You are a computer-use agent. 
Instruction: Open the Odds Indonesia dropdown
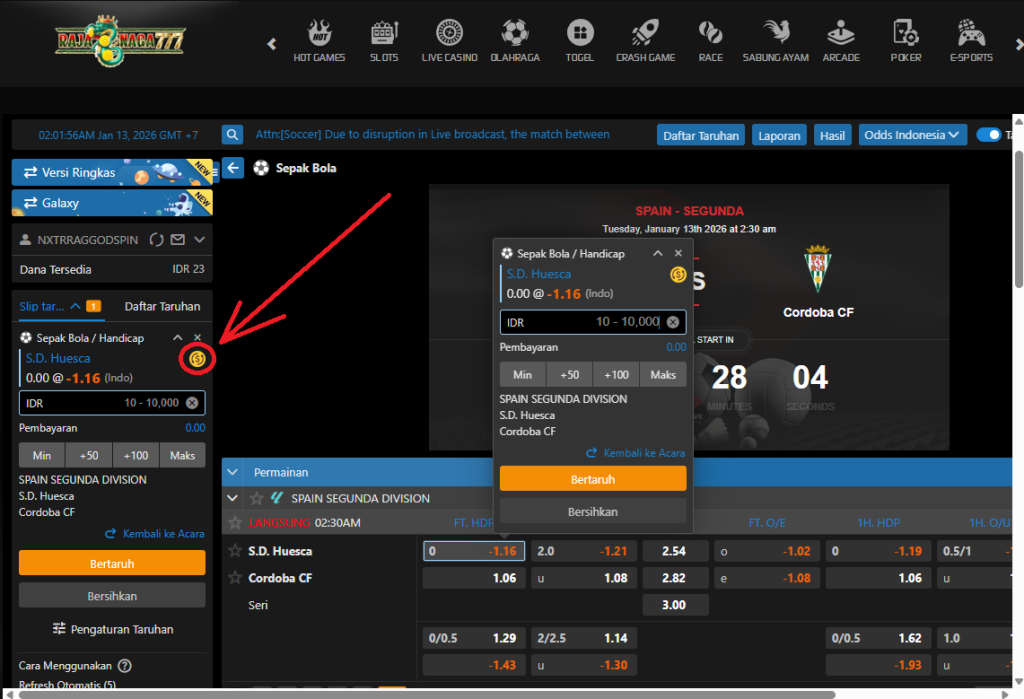pyautogui.click(x=912, y=135)
